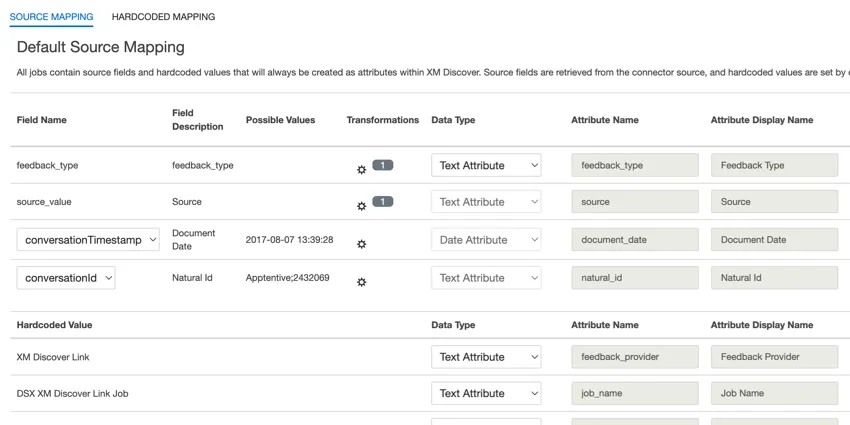Viewport: 850px width, 425px height.
Task: Click the feedback_type attribute name field
Action: tap(634, 165)
